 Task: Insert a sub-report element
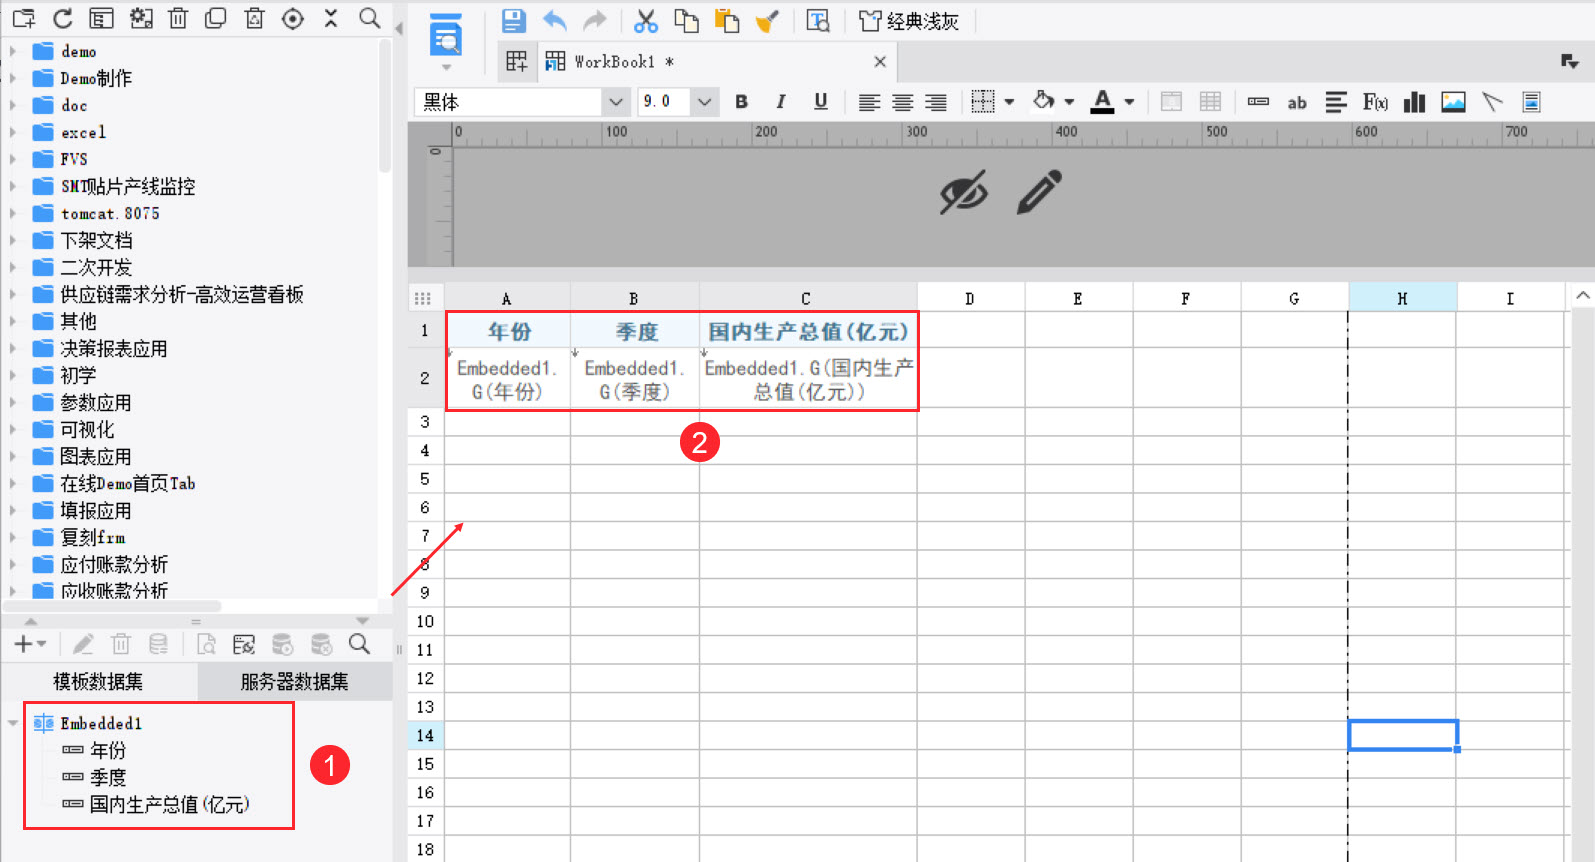(1531, 102)
